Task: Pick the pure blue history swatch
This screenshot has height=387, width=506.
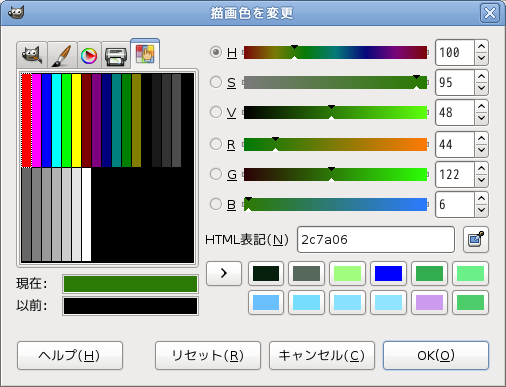Action: 388,273
